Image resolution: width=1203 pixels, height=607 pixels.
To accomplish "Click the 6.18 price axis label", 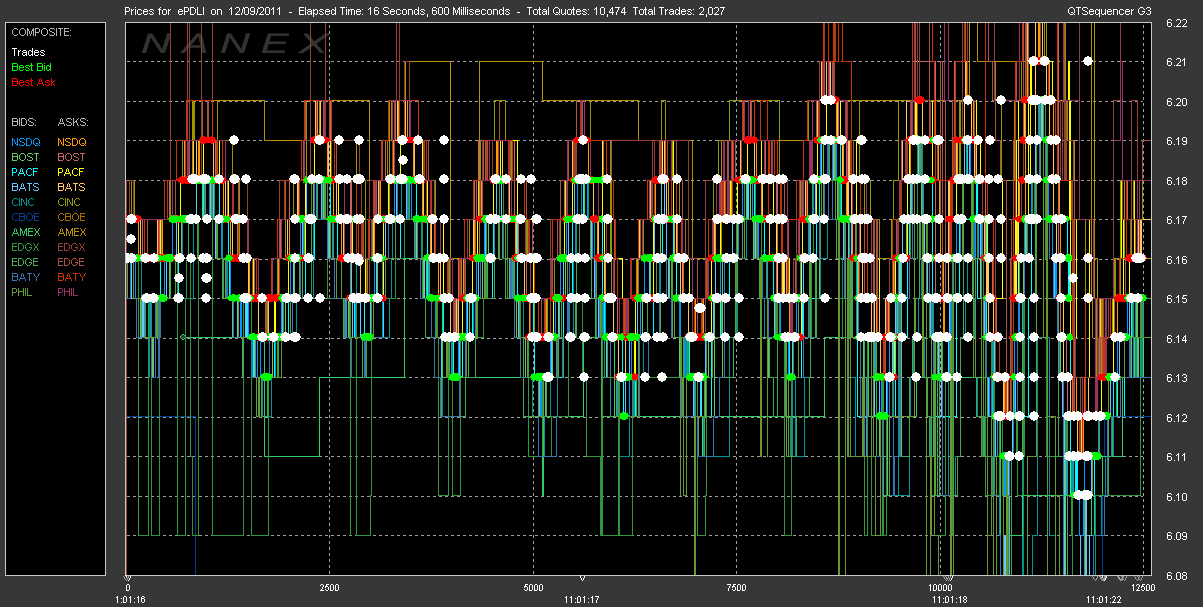I will [x=1175, y=181].
